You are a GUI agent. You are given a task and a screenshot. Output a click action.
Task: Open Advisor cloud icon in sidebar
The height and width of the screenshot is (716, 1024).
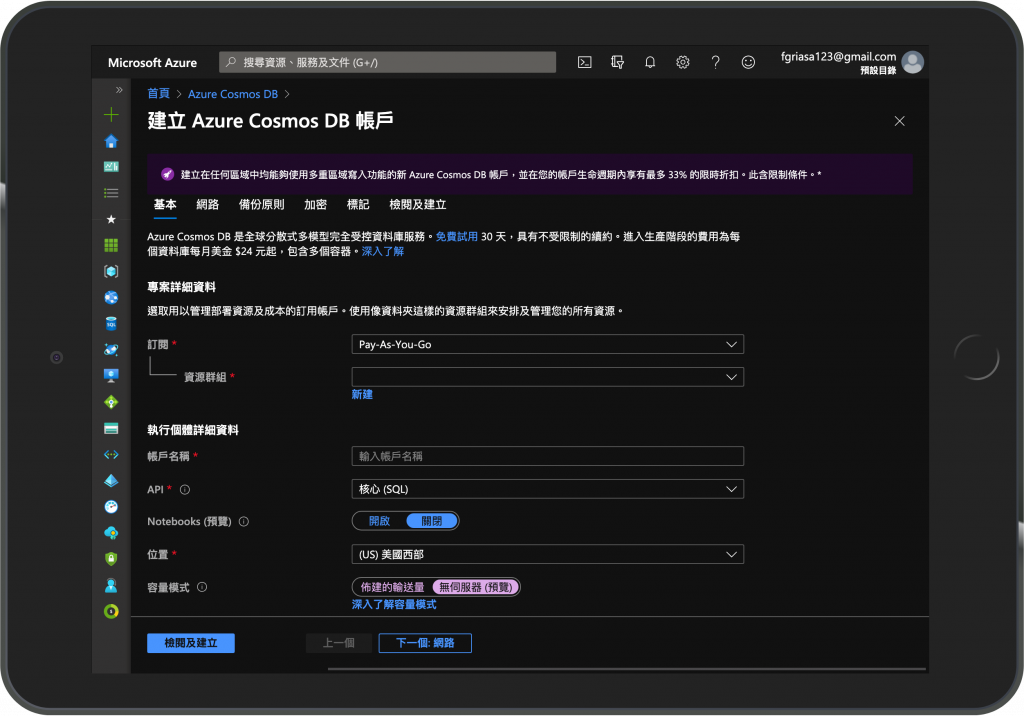(111, 533)
